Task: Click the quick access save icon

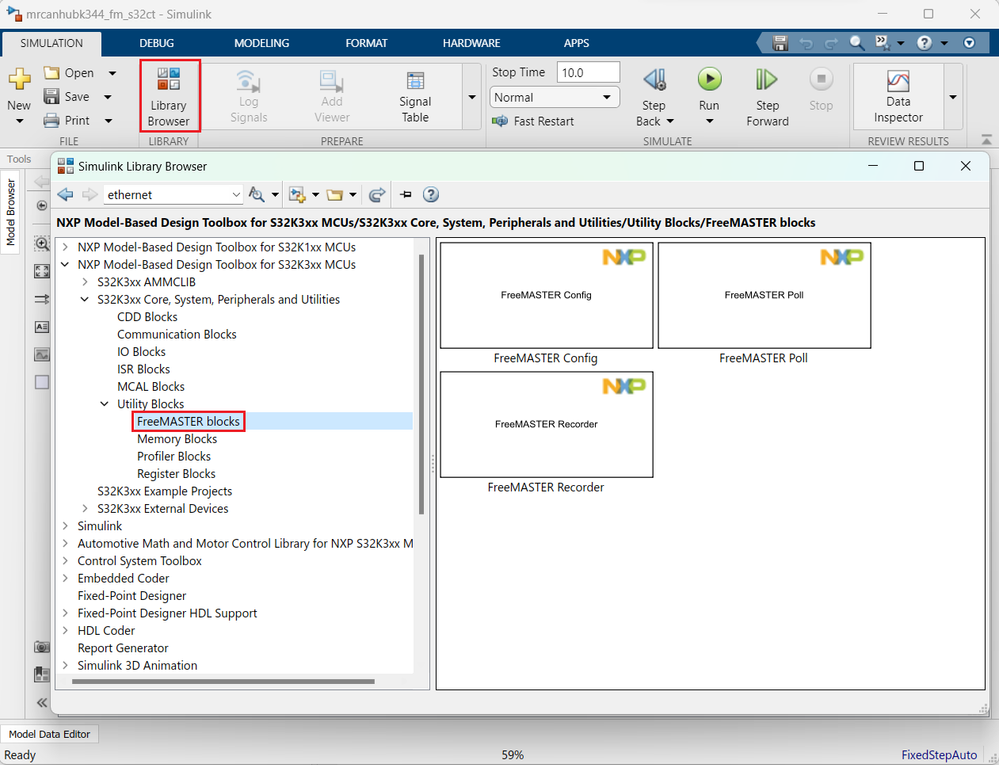Action: (x=780, y=43)
